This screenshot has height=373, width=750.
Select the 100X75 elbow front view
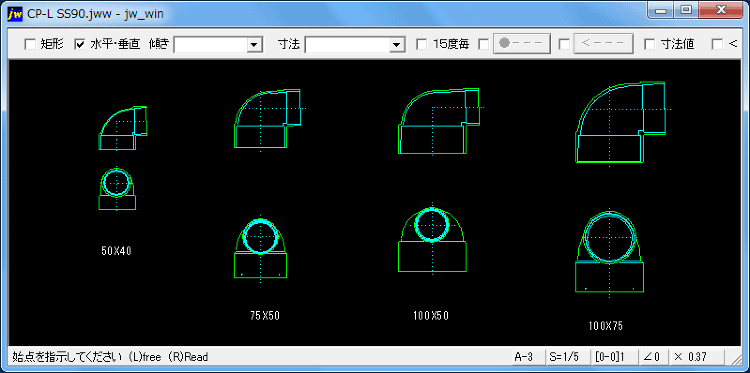[610, 252]
